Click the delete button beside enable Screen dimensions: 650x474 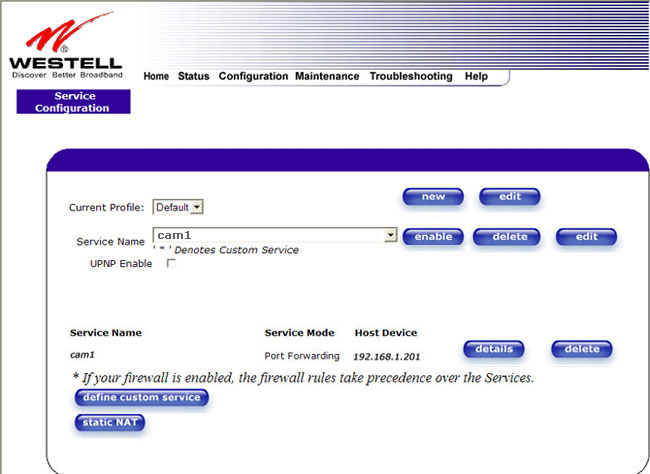(507, 237)
